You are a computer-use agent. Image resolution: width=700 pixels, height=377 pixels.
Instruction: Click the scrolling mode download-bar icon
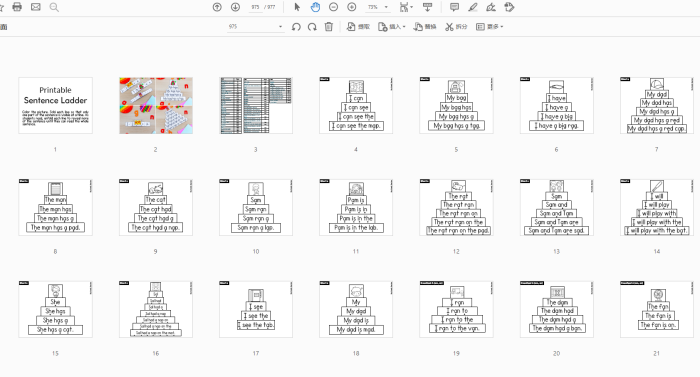pos(427,7)
